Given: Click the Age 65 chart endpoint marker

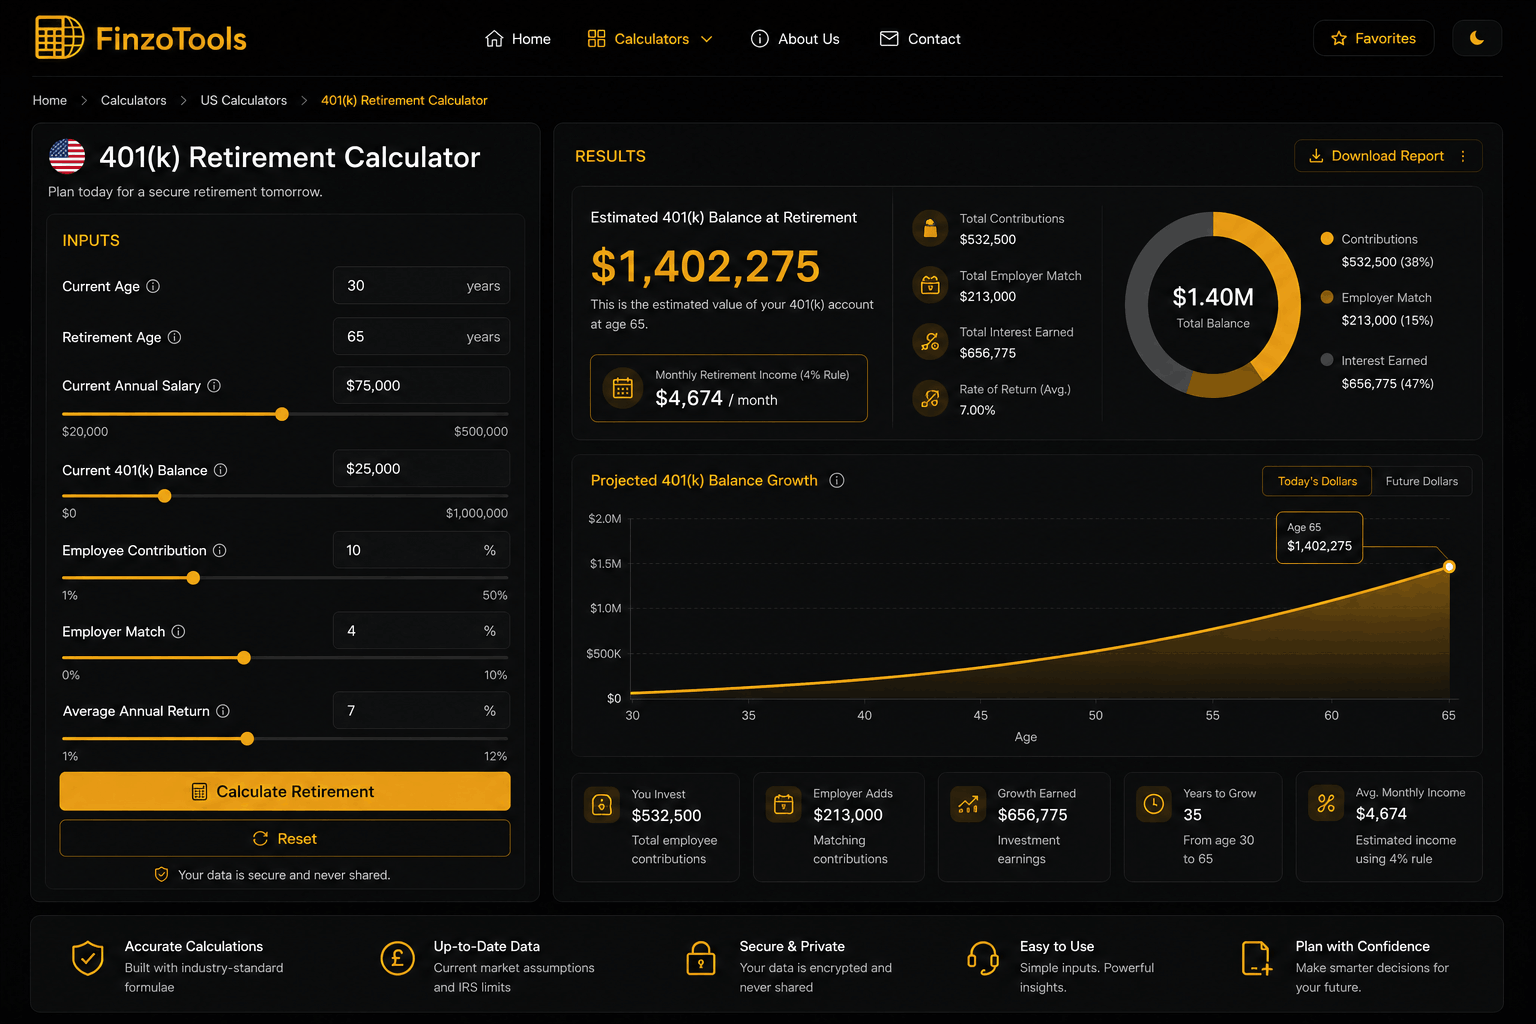Looking at the screenshot, I should pos(1449,567).
